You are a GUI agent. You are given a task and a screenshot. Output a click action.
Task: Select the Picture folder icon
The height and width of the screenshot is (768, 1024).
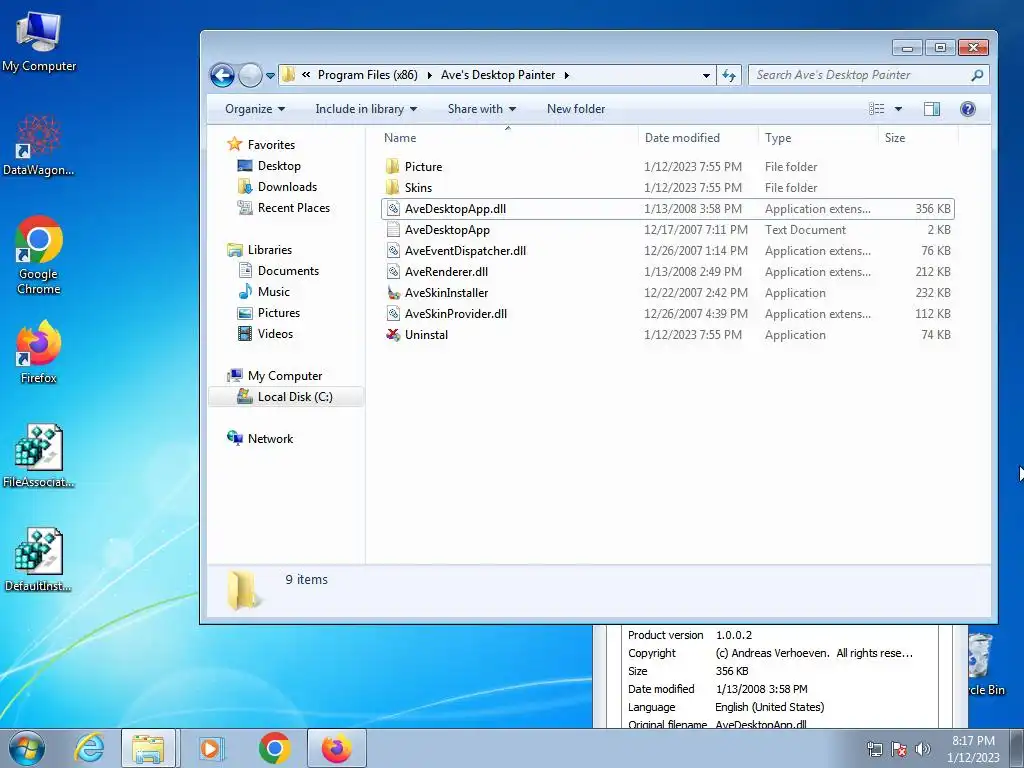click(392, 167)
